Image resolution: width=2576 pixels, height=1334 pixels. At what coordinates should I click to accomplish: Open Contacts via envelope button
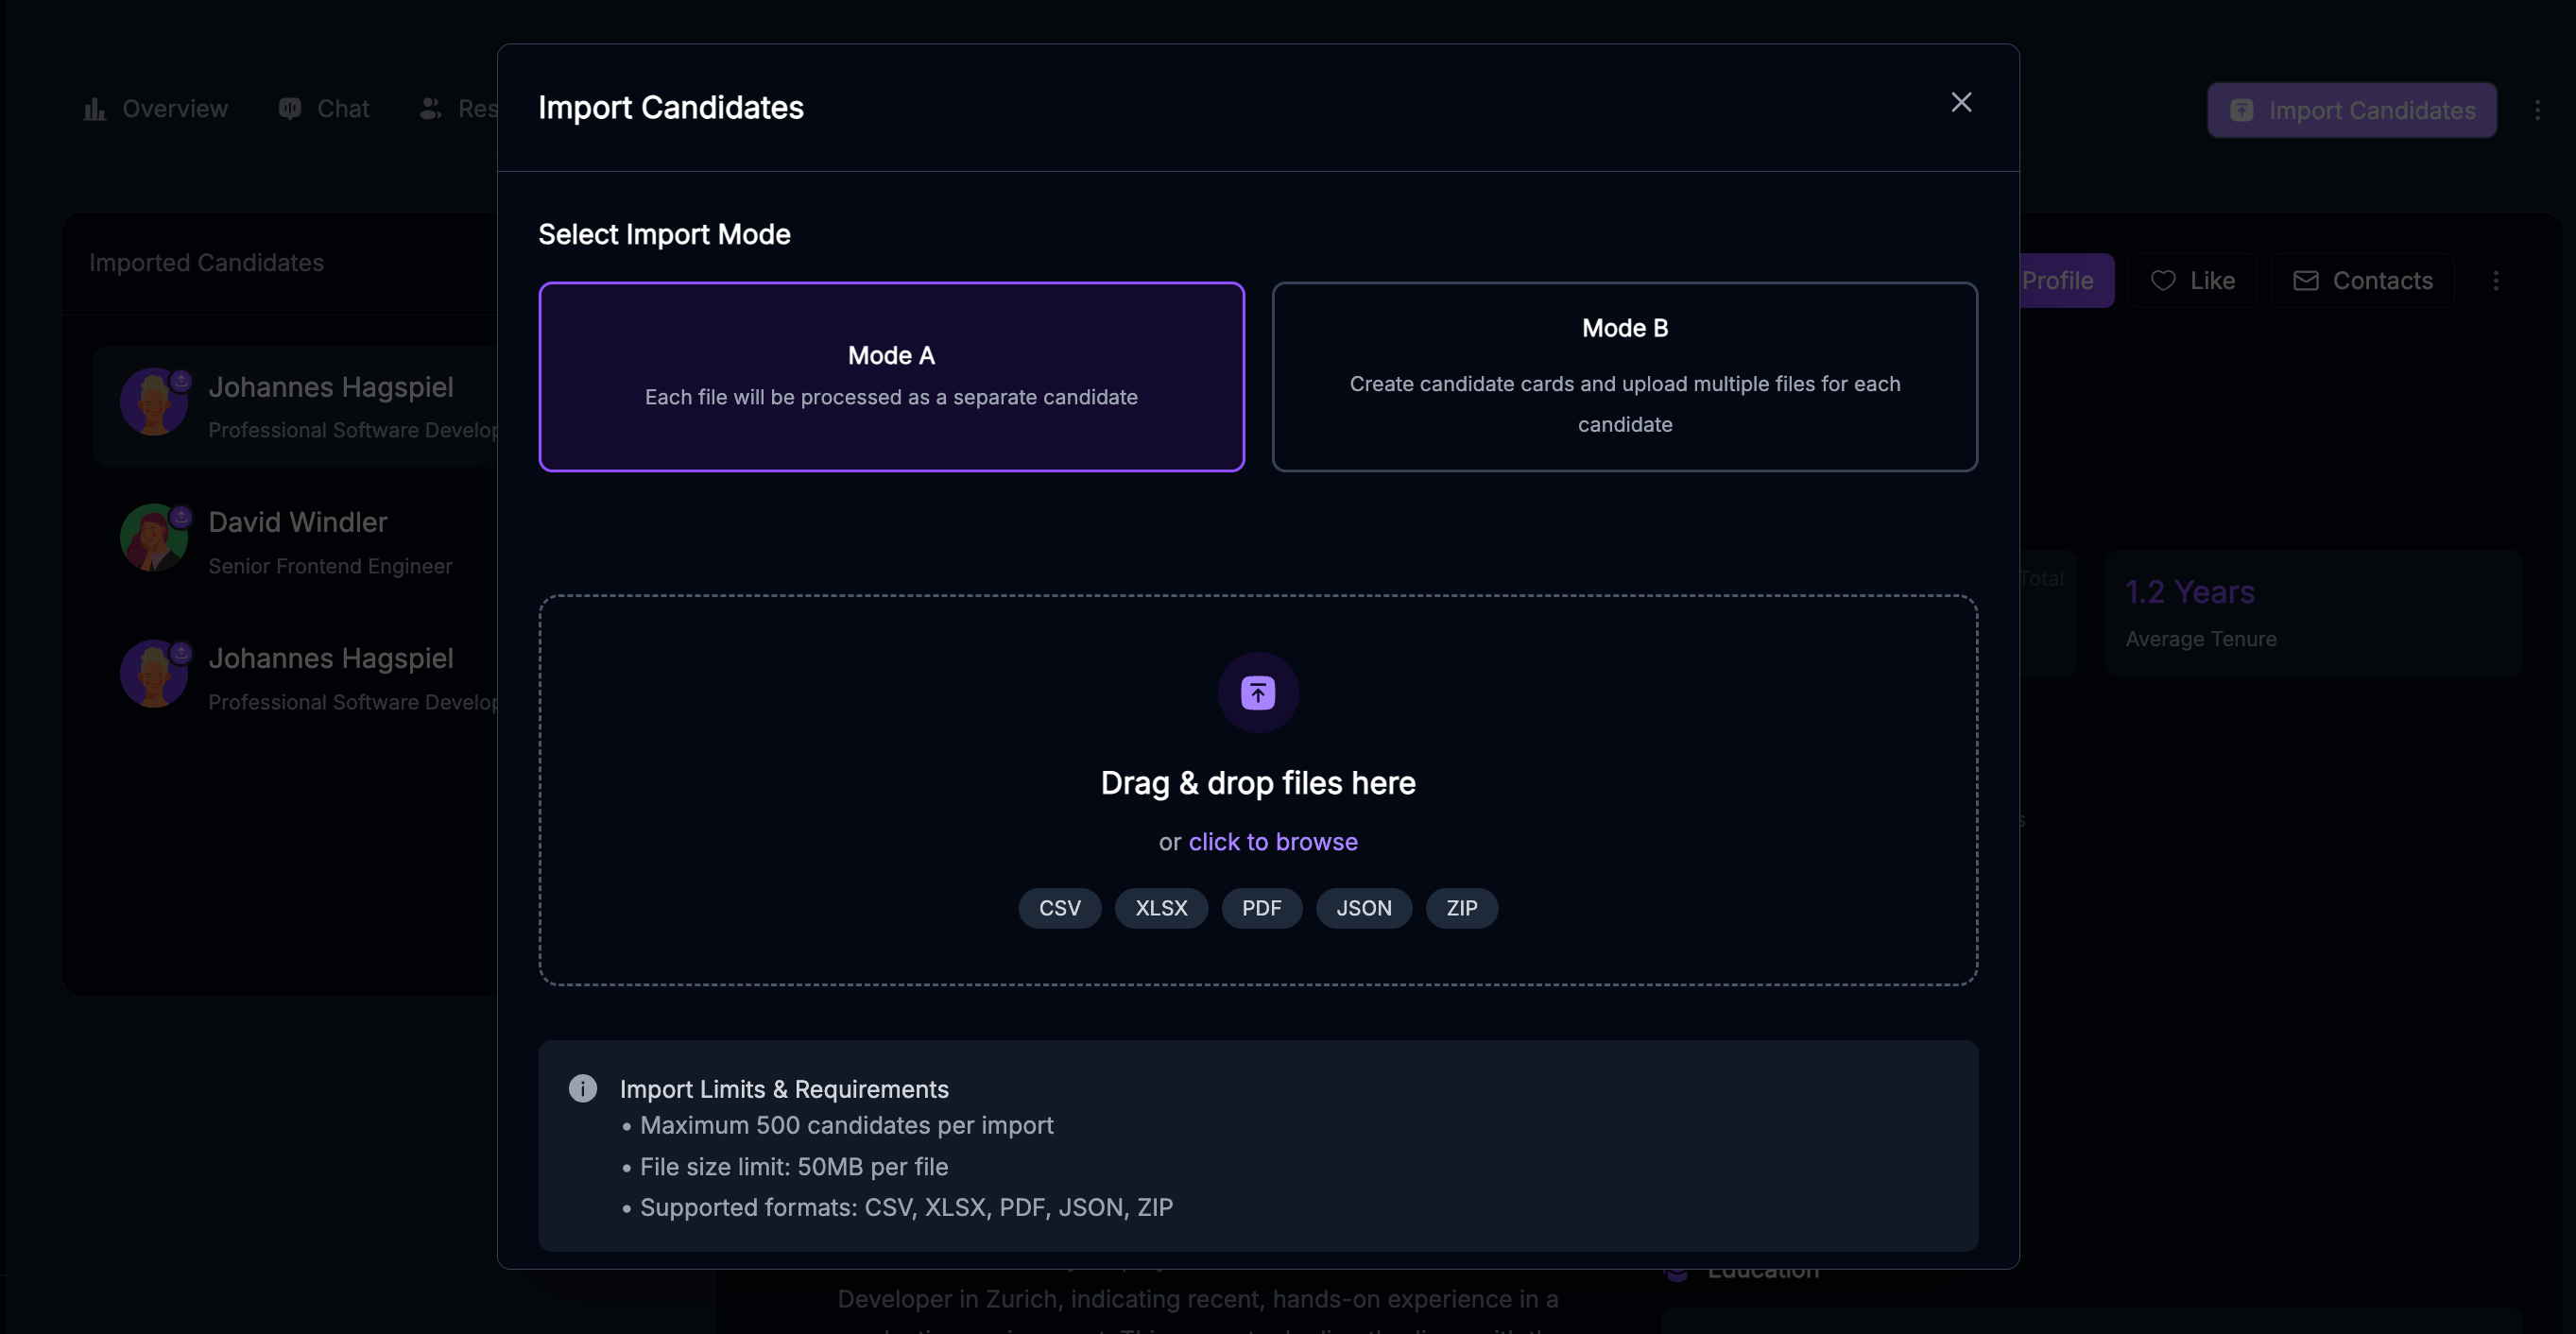pos(2362,281)
